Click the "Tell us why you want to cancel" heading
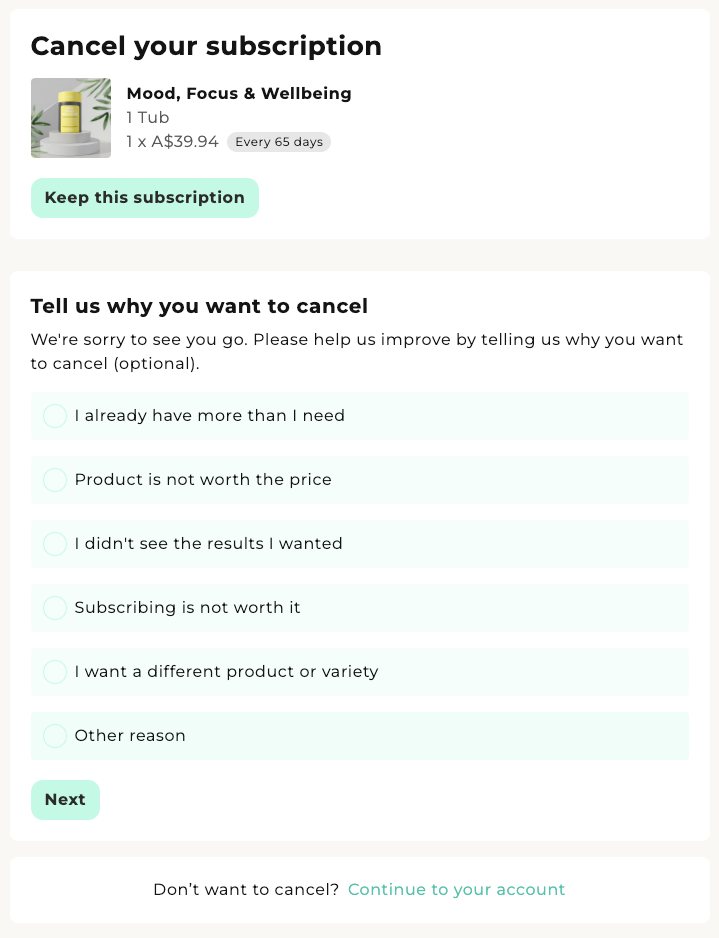 click(x=199, y=306)
